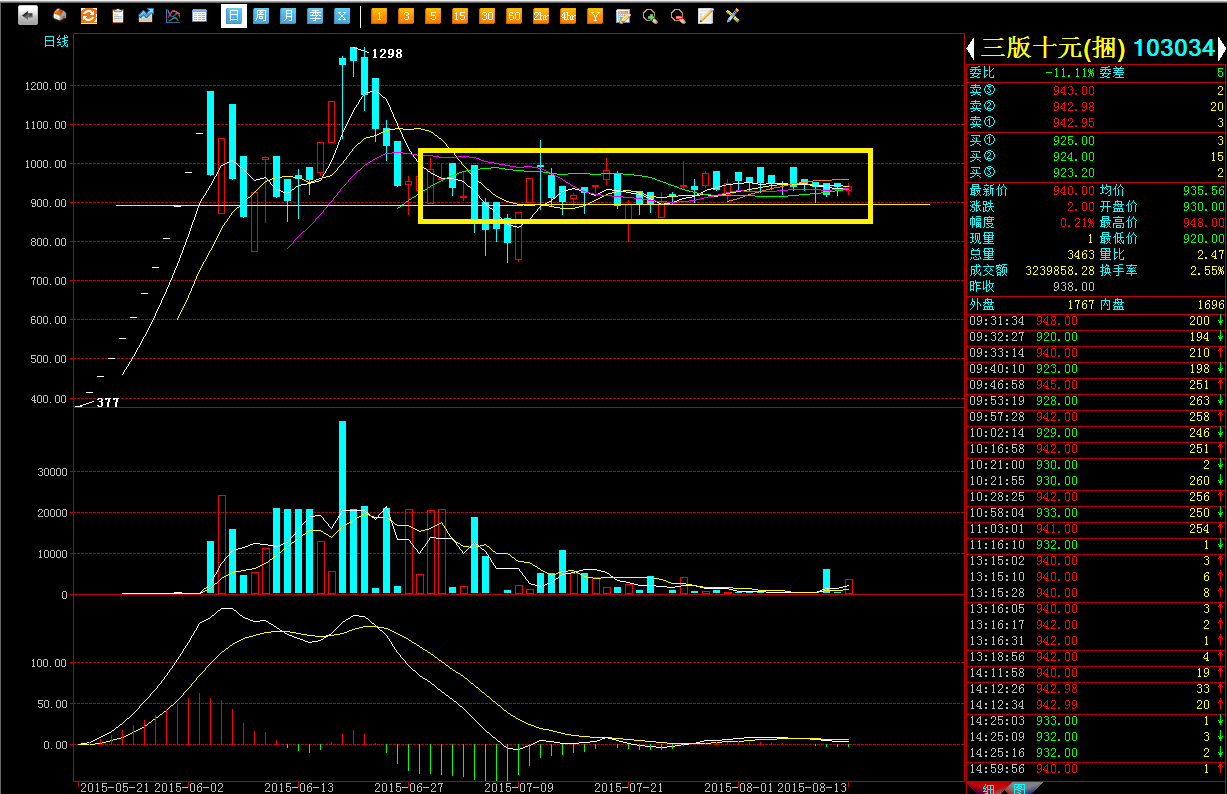Go to previous product with left arrow

tap(970, 48)
